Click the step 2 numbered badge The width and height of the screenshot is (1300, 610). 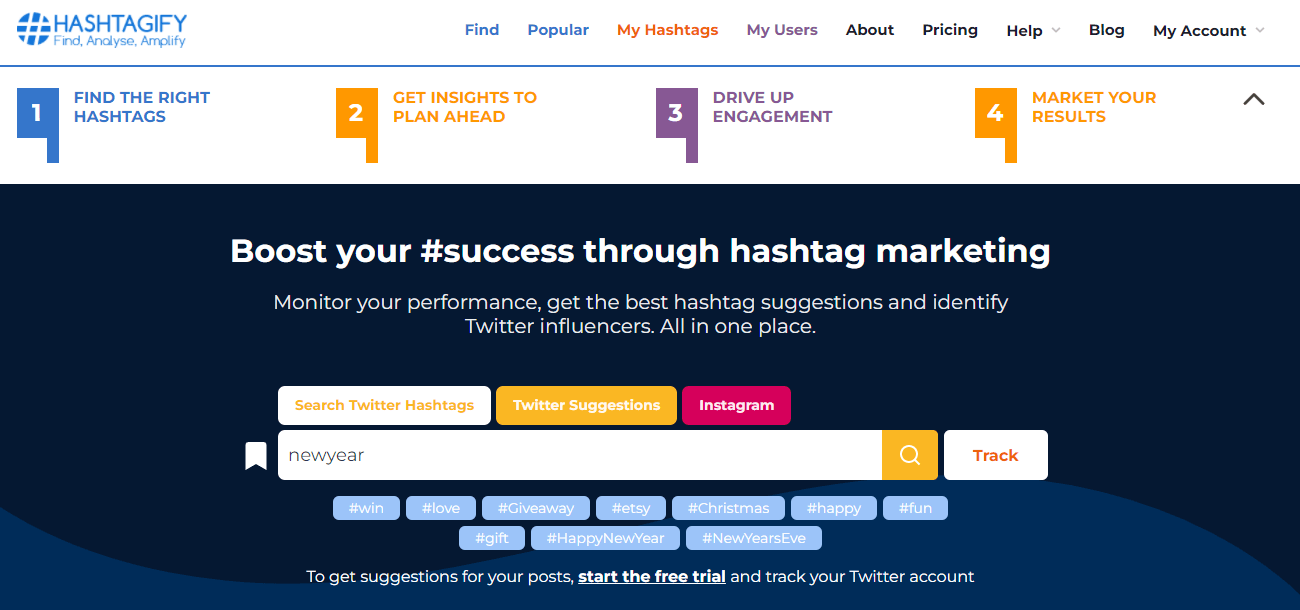pyautogui.click(x=357, y=113)
